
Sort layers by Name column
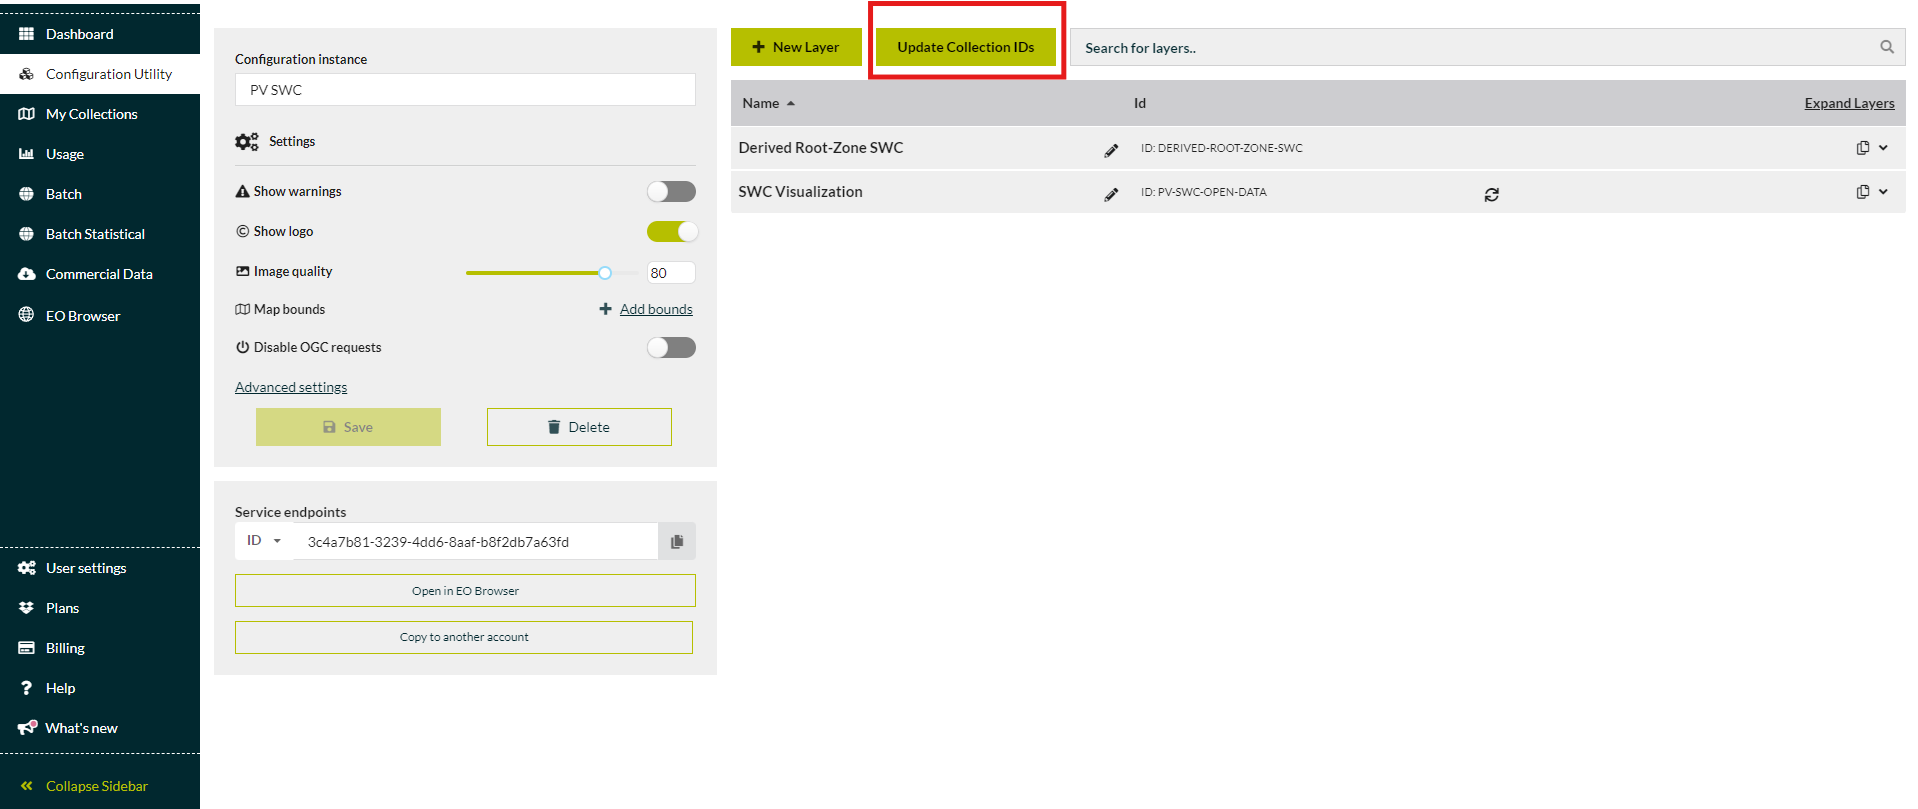[768, 103]
